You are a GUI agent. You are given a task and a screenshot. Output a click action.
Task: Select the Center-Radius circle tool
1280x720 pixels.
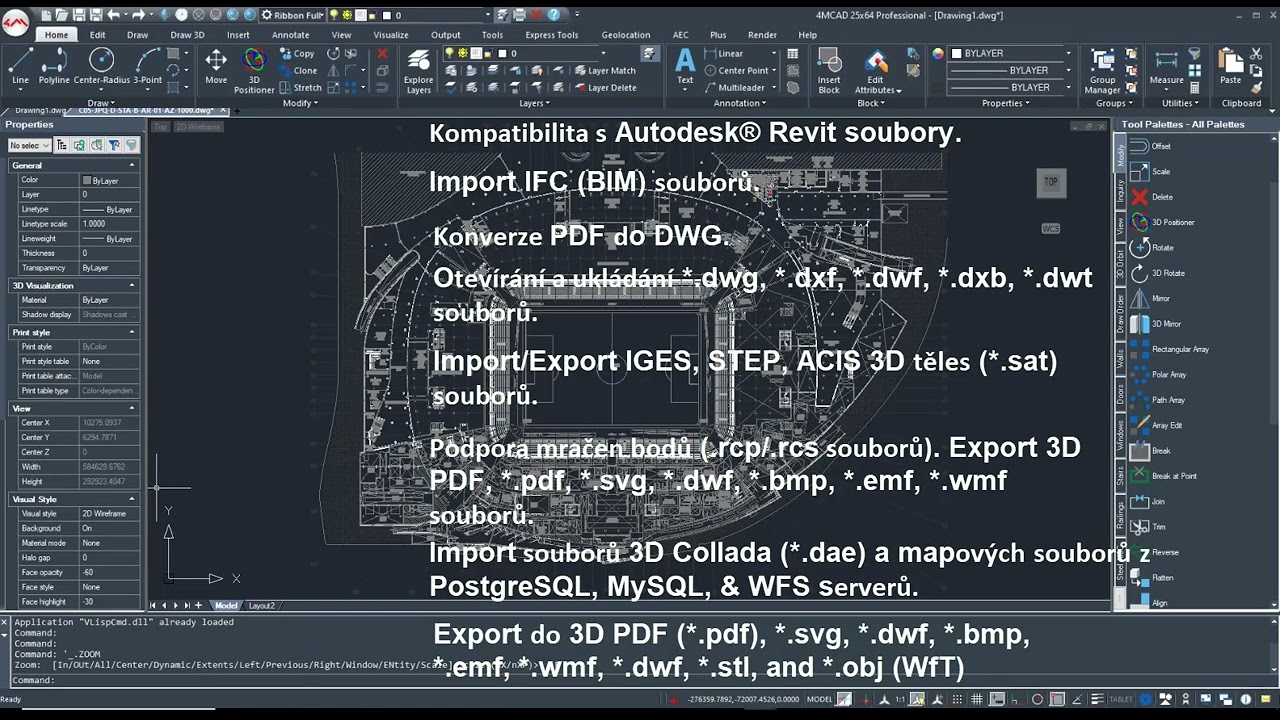(102, 66)
